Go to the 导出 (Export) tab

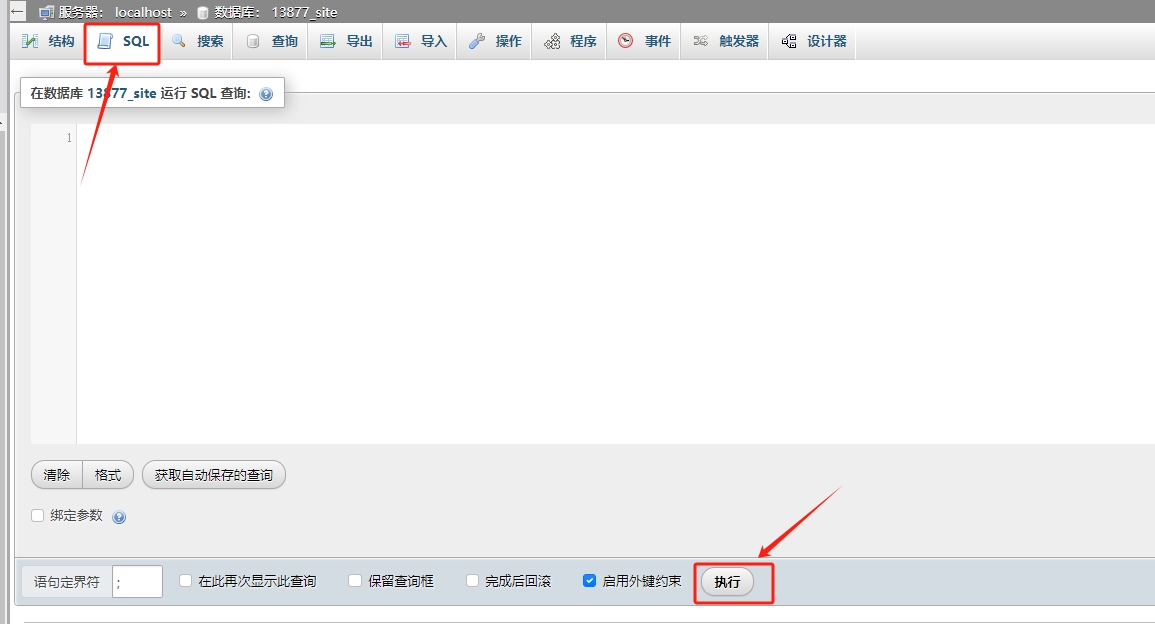click(x=346, y=41)
